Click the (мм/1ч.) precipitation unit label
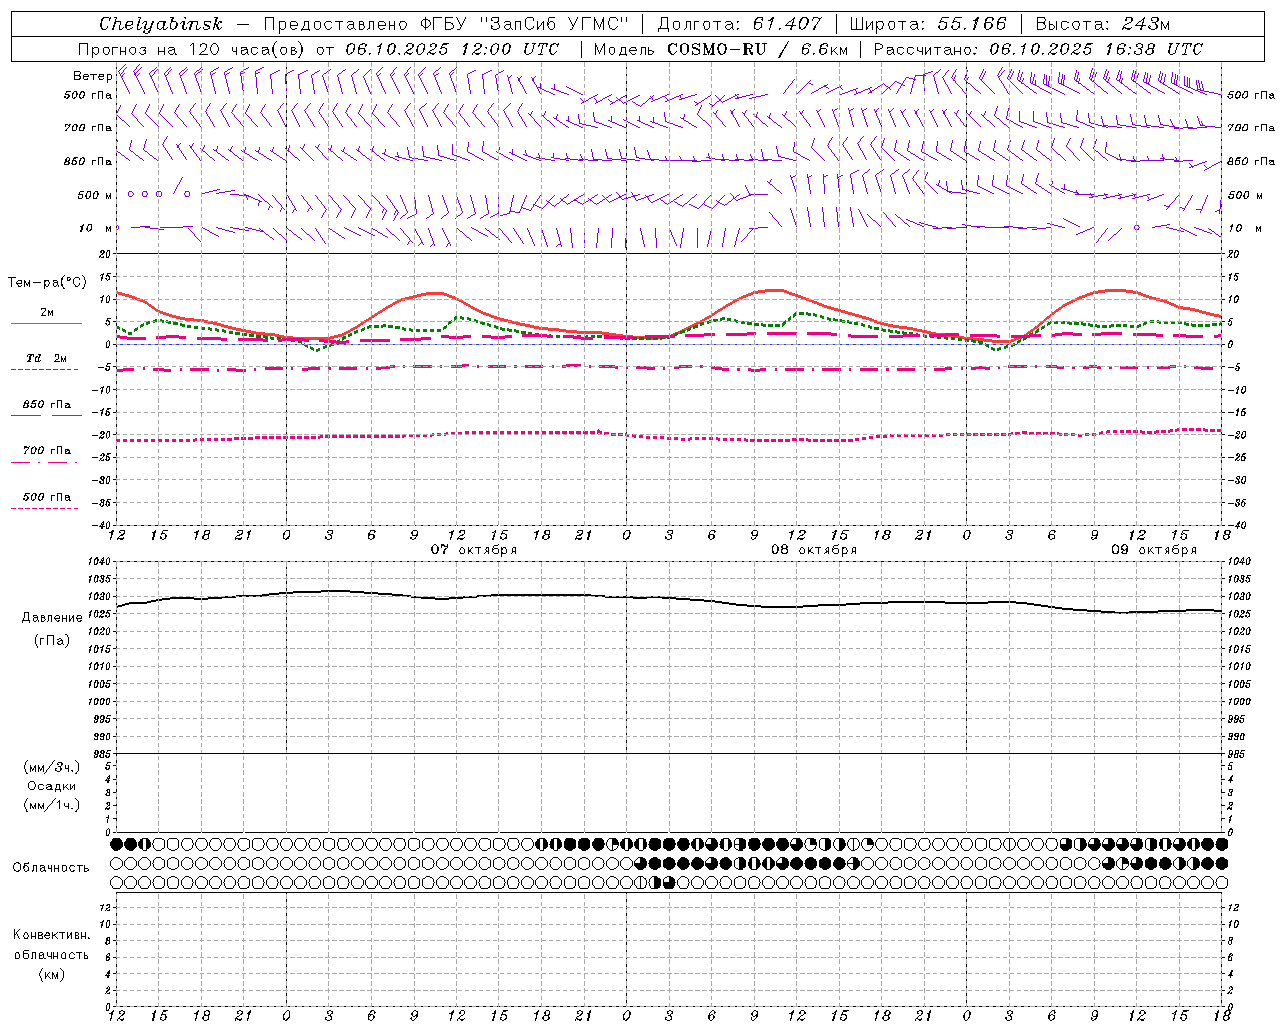 pyautogui.click(x=52, y=805)
